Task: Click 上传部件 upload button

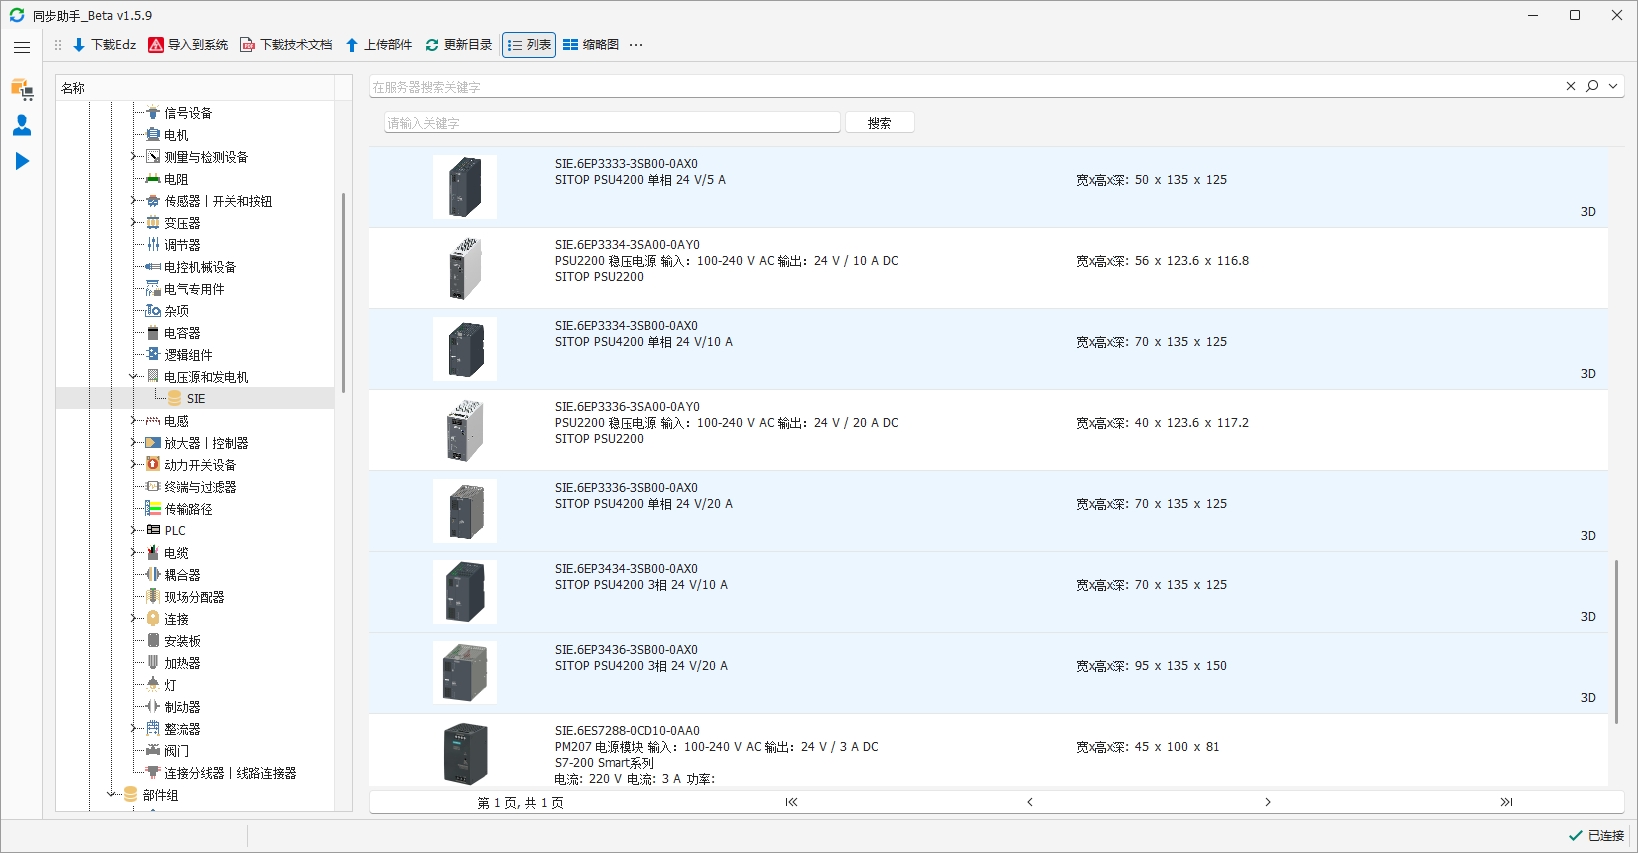Action: pyautogui.click(x=378, y=45)
